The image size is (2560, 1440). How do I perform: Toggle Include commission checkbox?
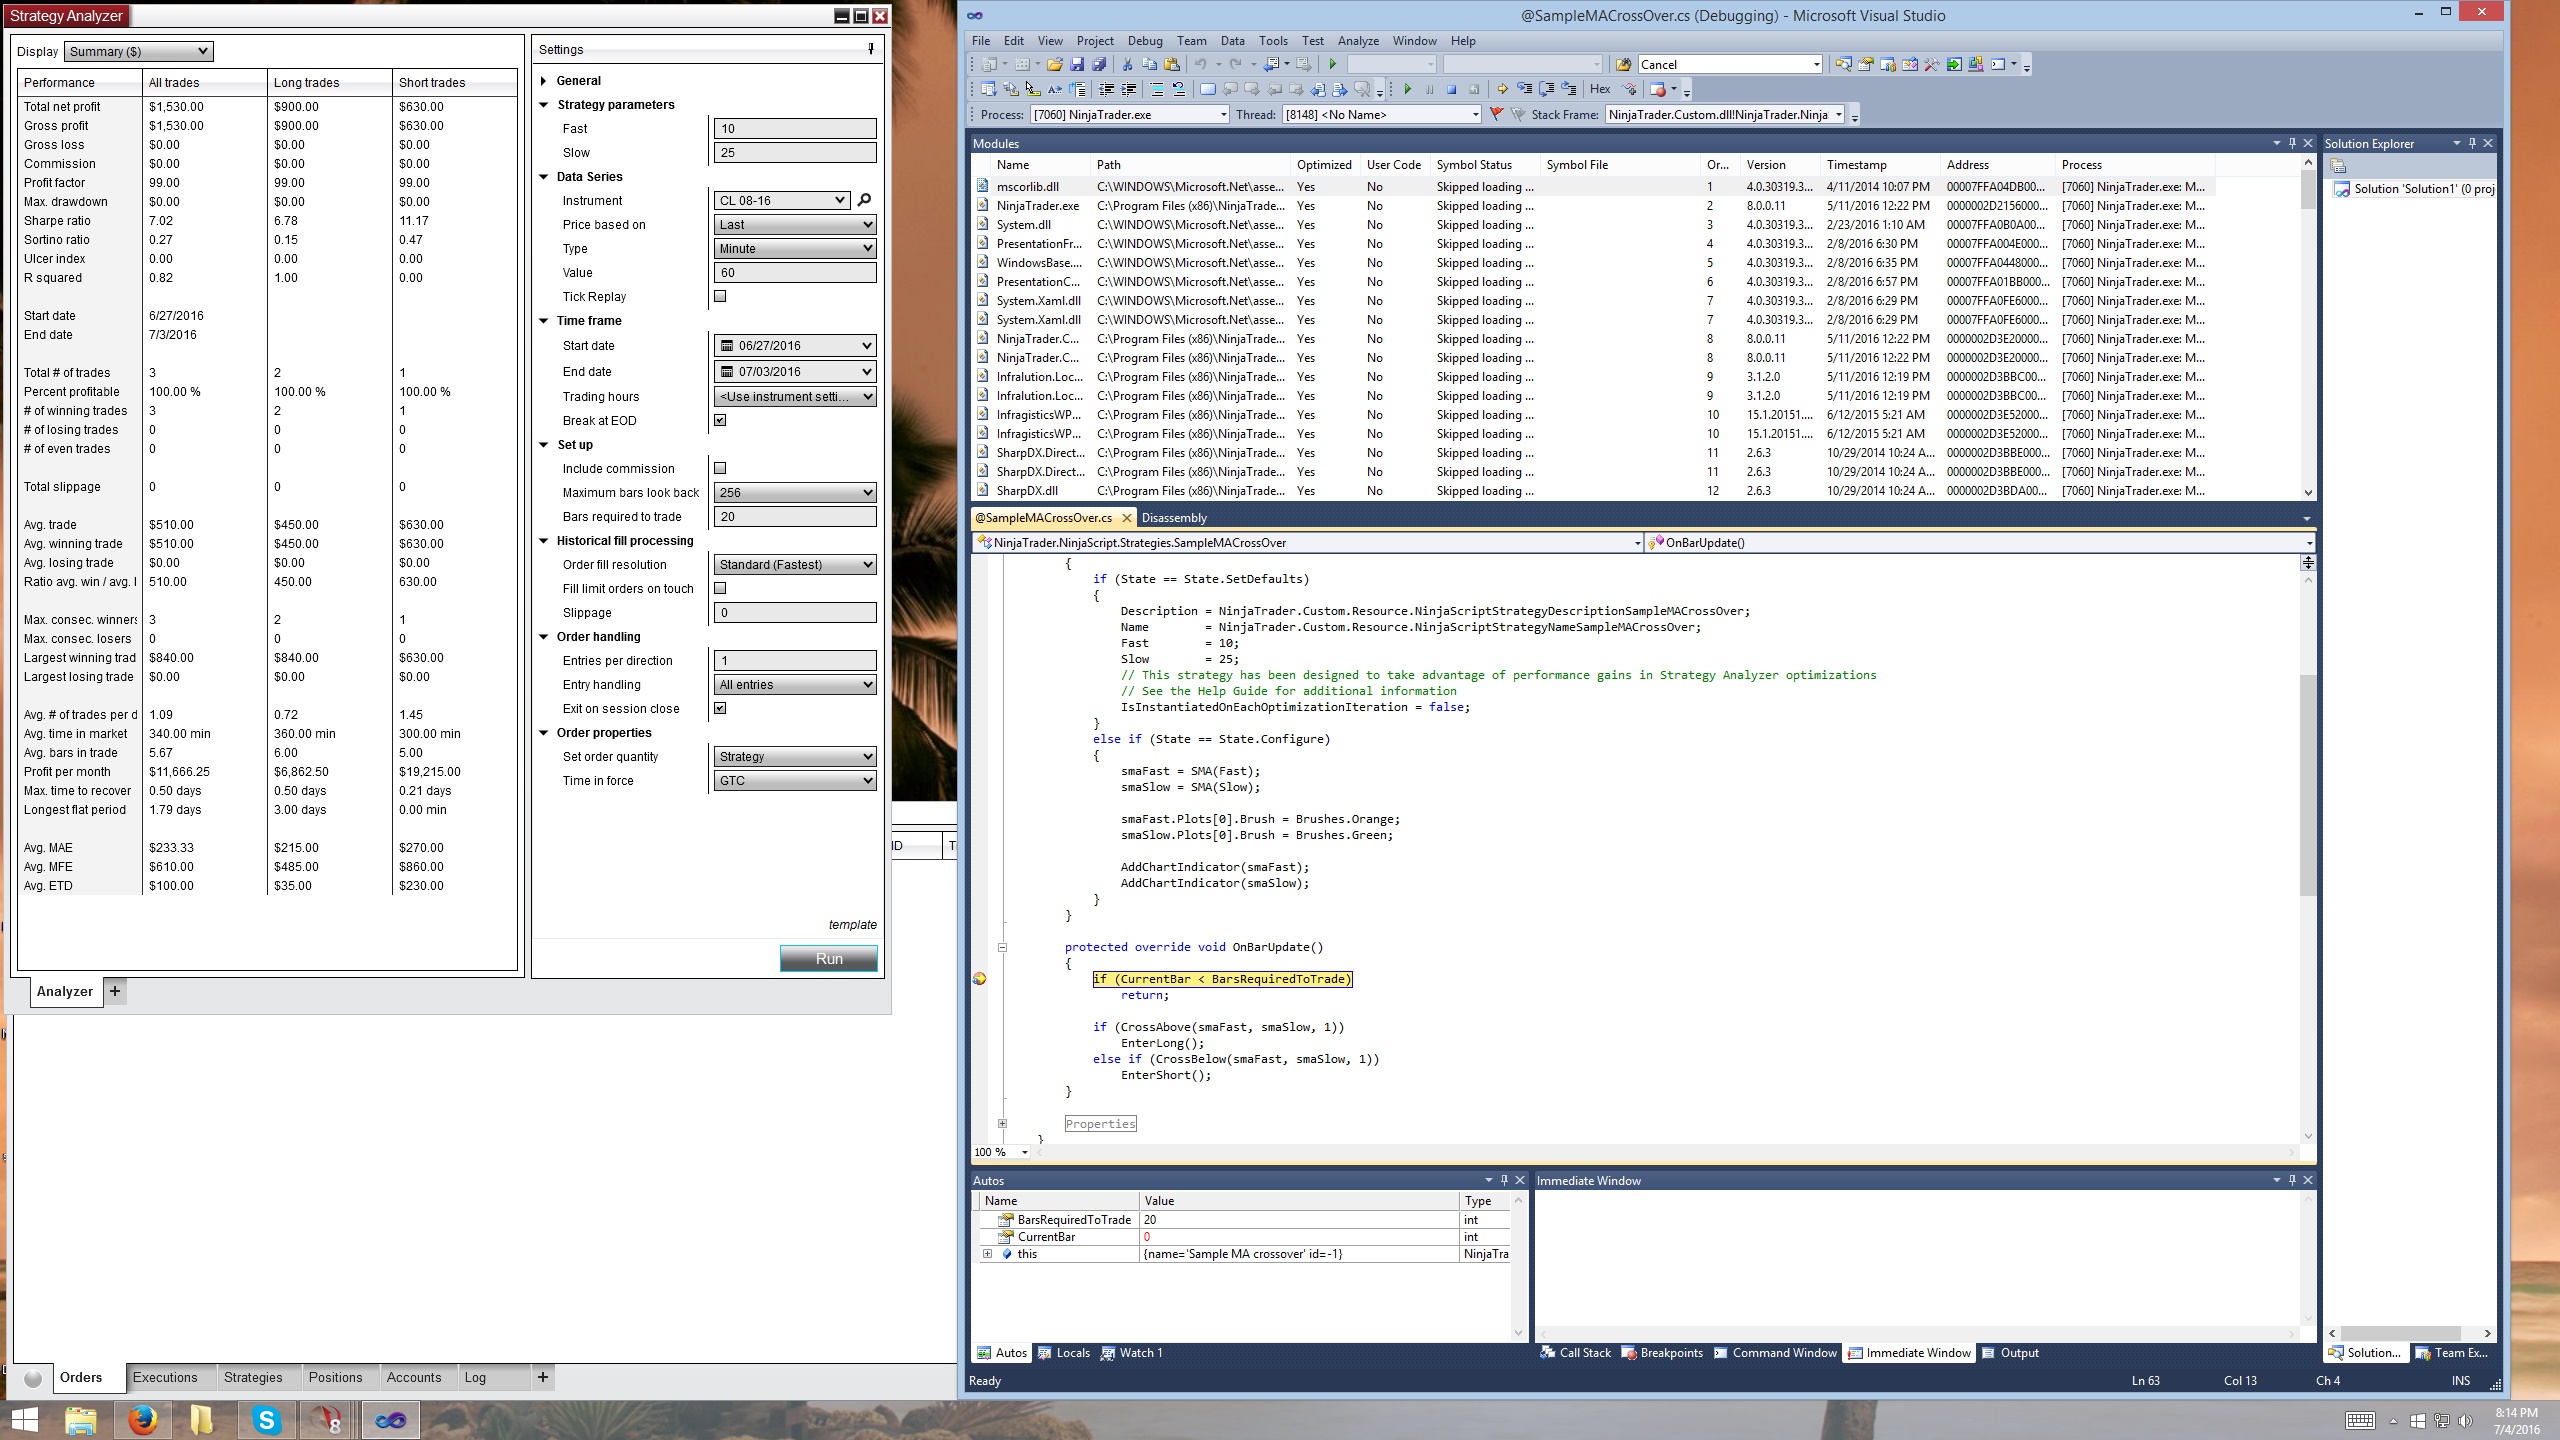pos(720,468)
